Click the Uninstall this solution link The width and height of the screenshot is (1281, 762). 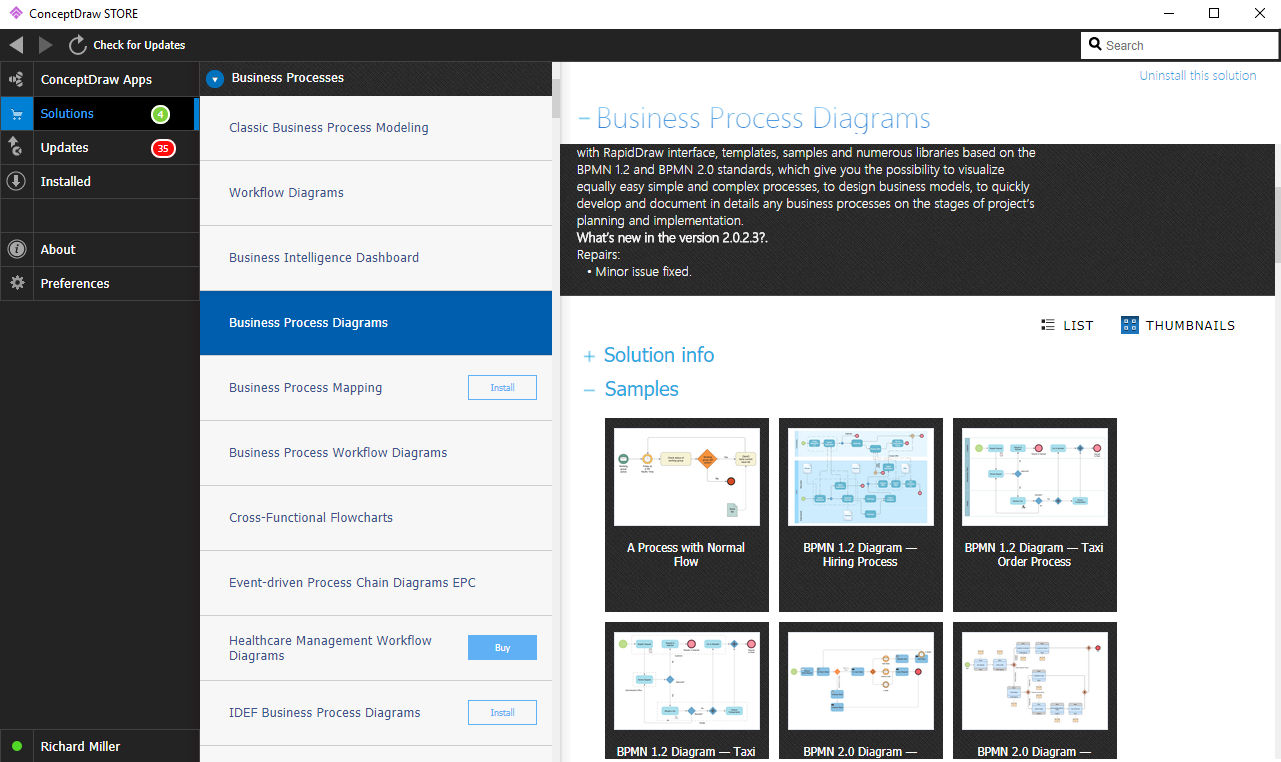coord(1198,76)
